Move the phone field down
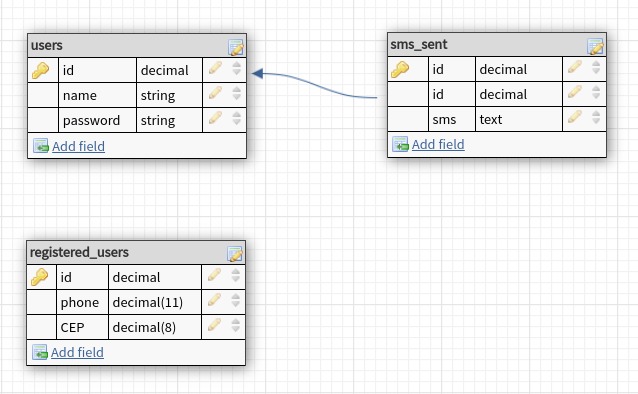 click(x=235, y=304)
